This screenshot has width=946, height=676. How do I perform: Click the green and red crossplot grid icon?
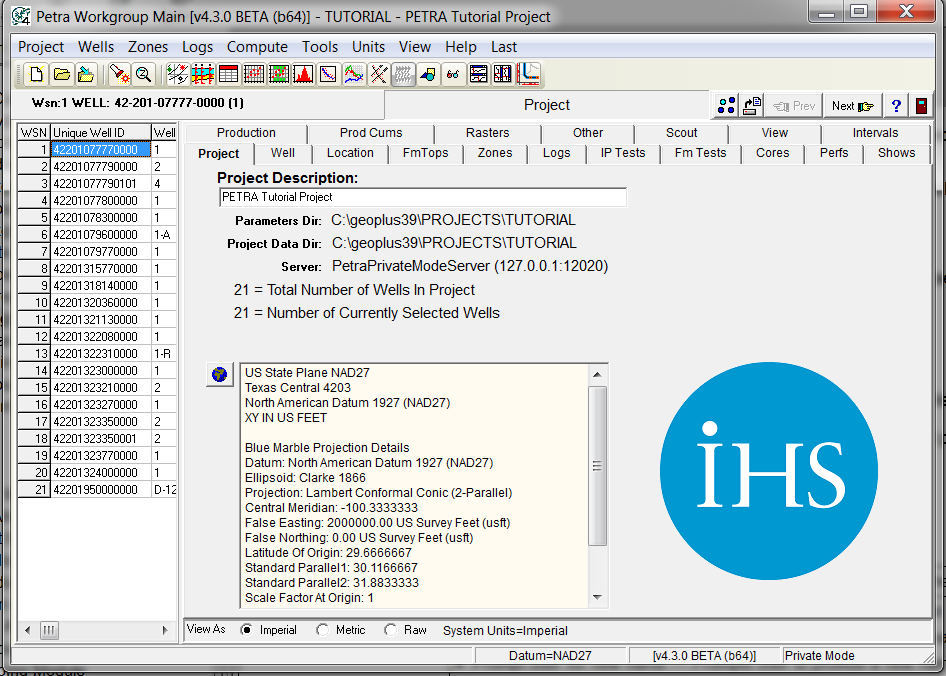(279, 75)
